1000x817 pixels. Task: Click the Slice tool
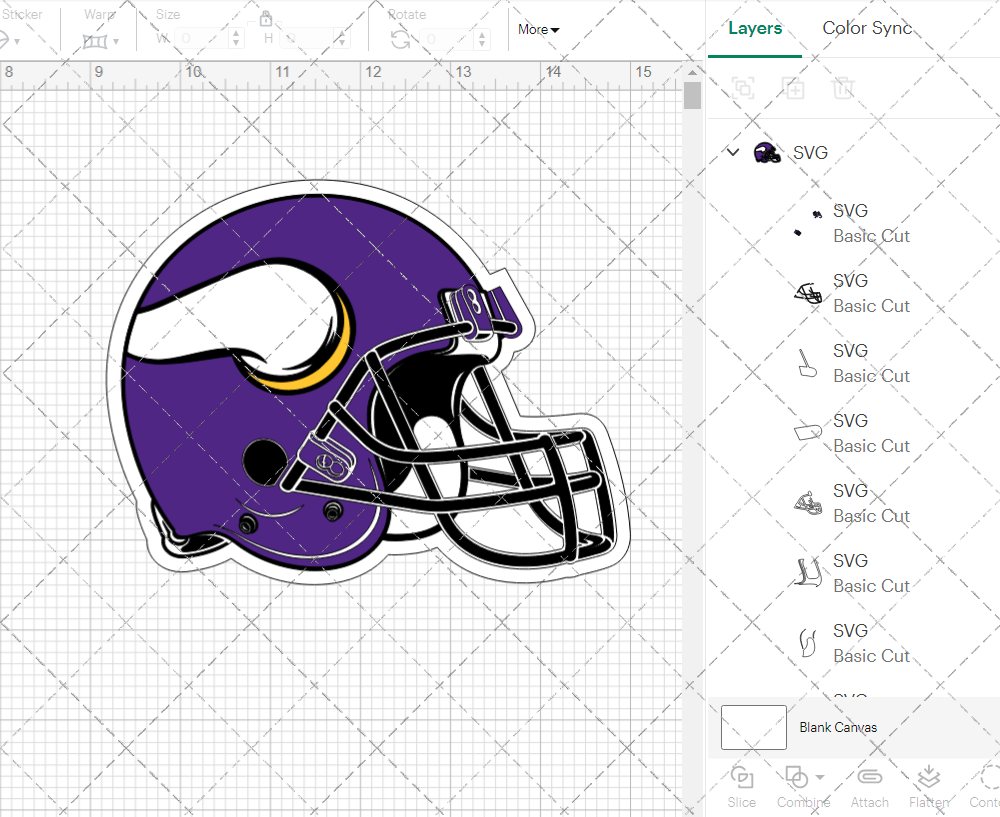tap(742, 787)
